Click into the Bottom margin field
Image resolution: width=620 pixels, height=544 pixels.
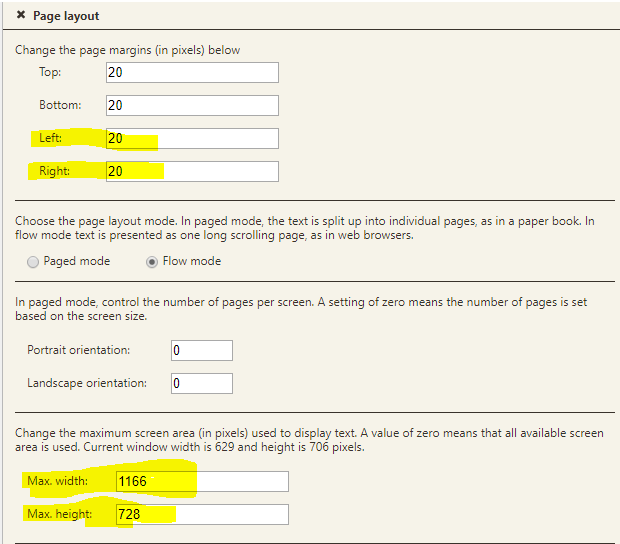[x=191, y=105]
